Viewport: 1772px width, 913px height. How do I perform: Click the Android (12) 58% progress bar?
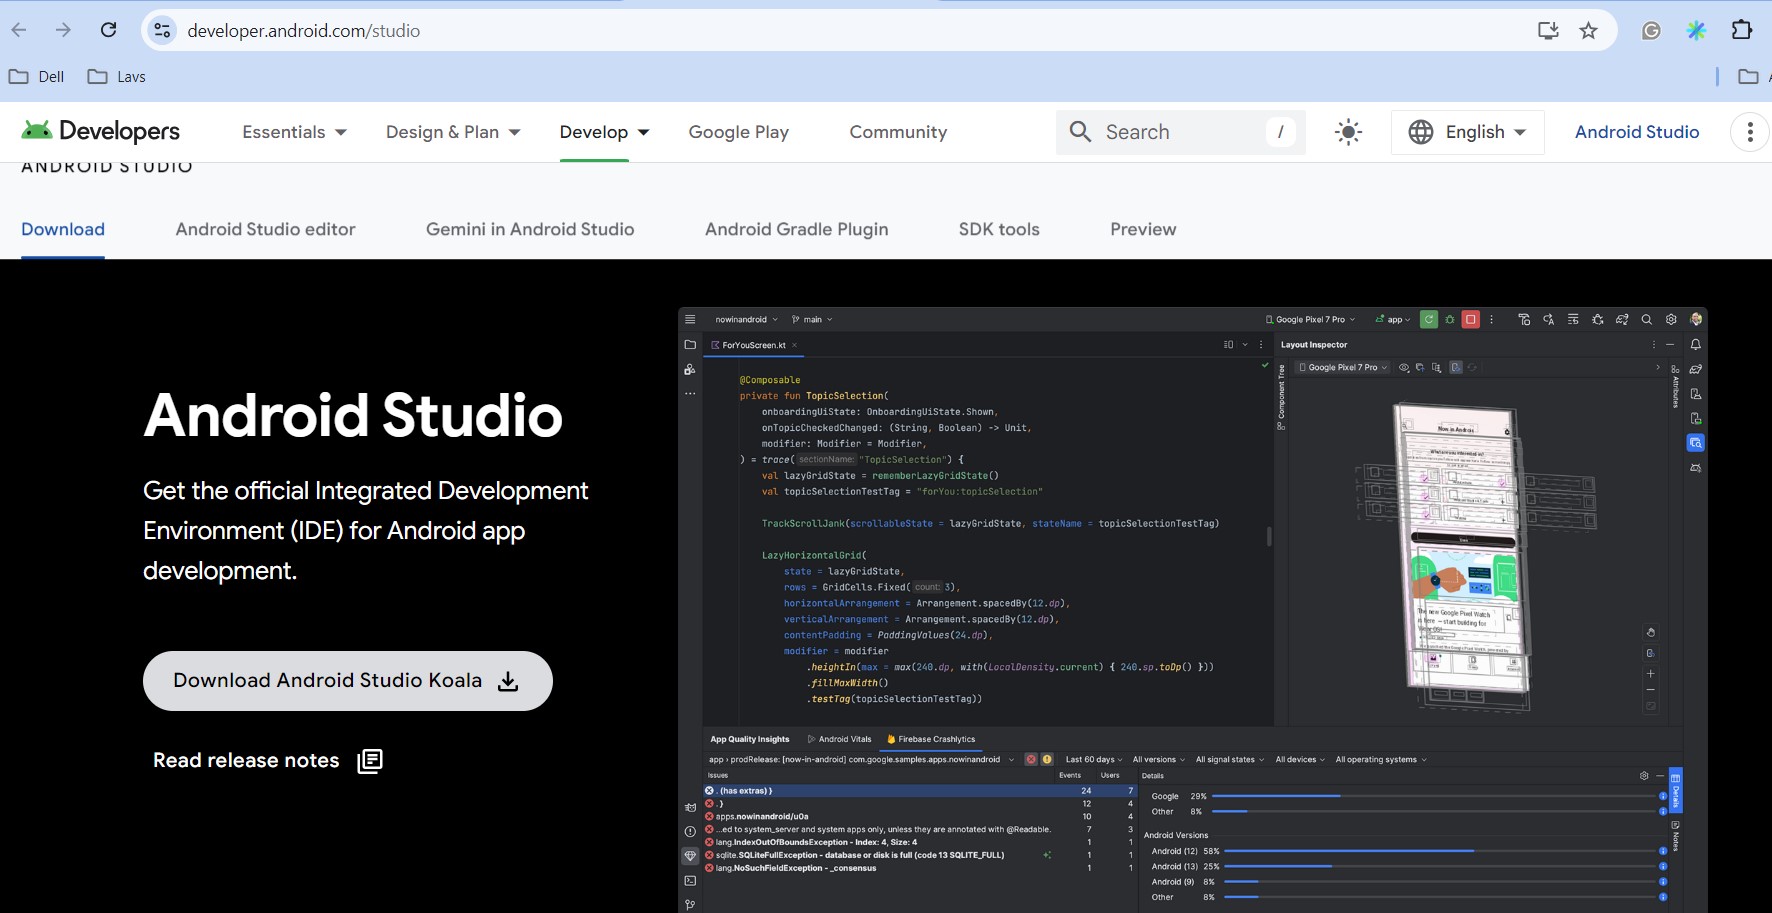pos(1439,851)
